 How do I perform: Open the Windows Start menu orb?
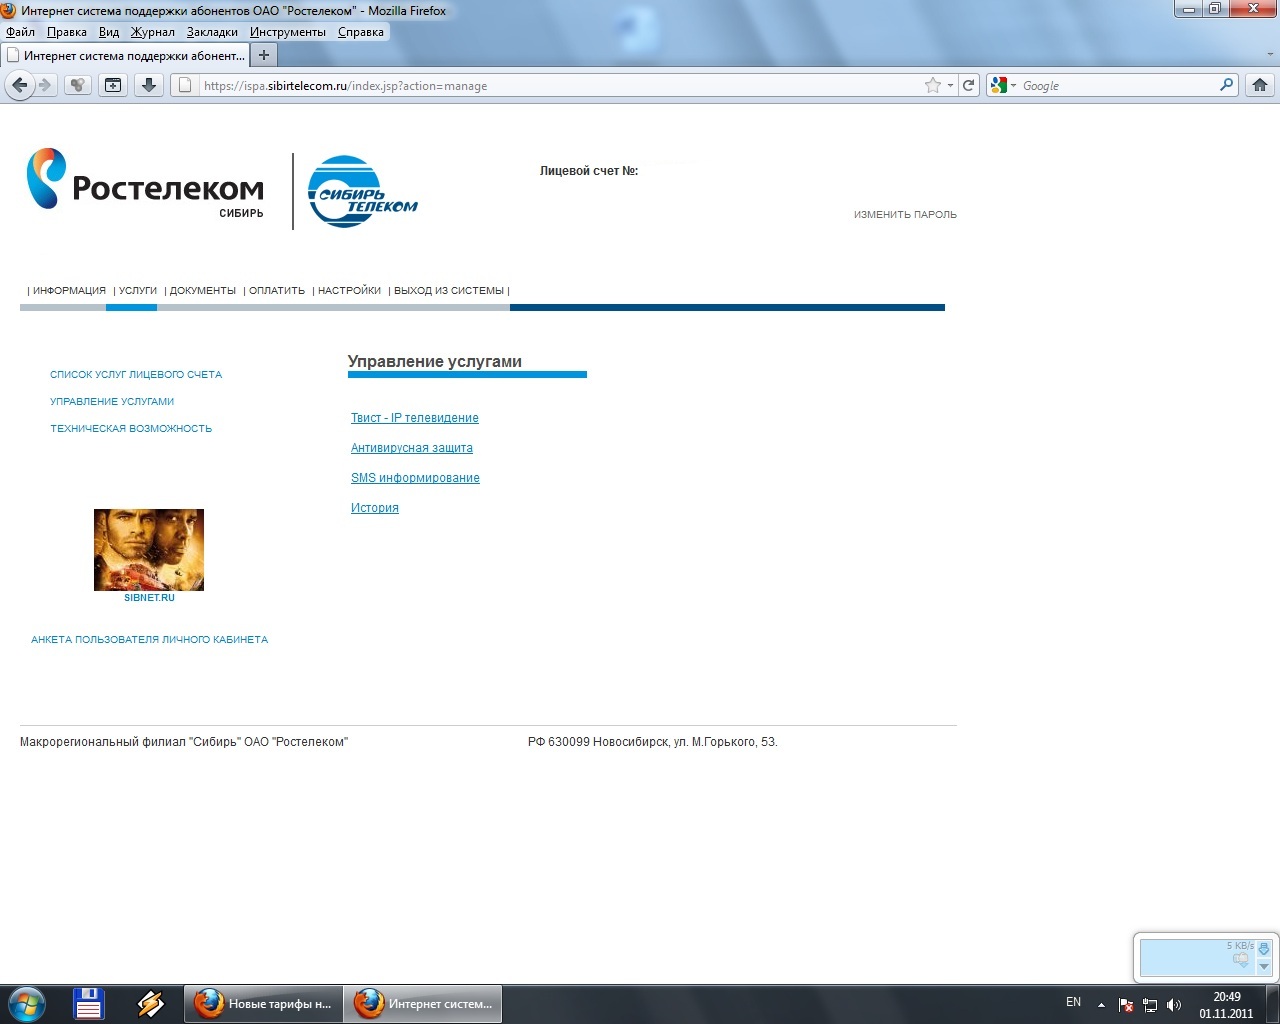26,1003
